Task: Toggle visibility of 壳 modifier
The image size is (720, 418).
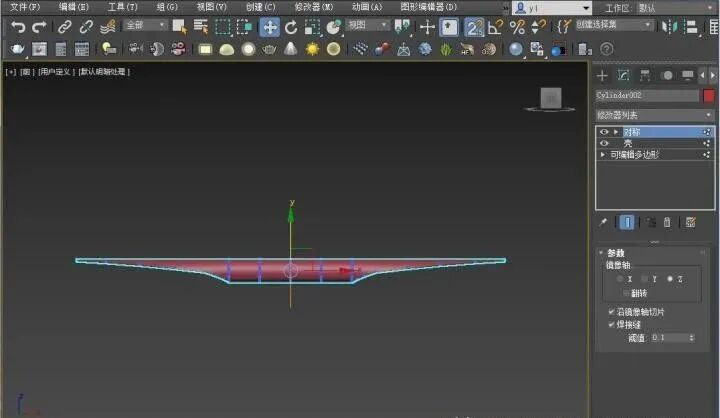Action: coord(604,143)
